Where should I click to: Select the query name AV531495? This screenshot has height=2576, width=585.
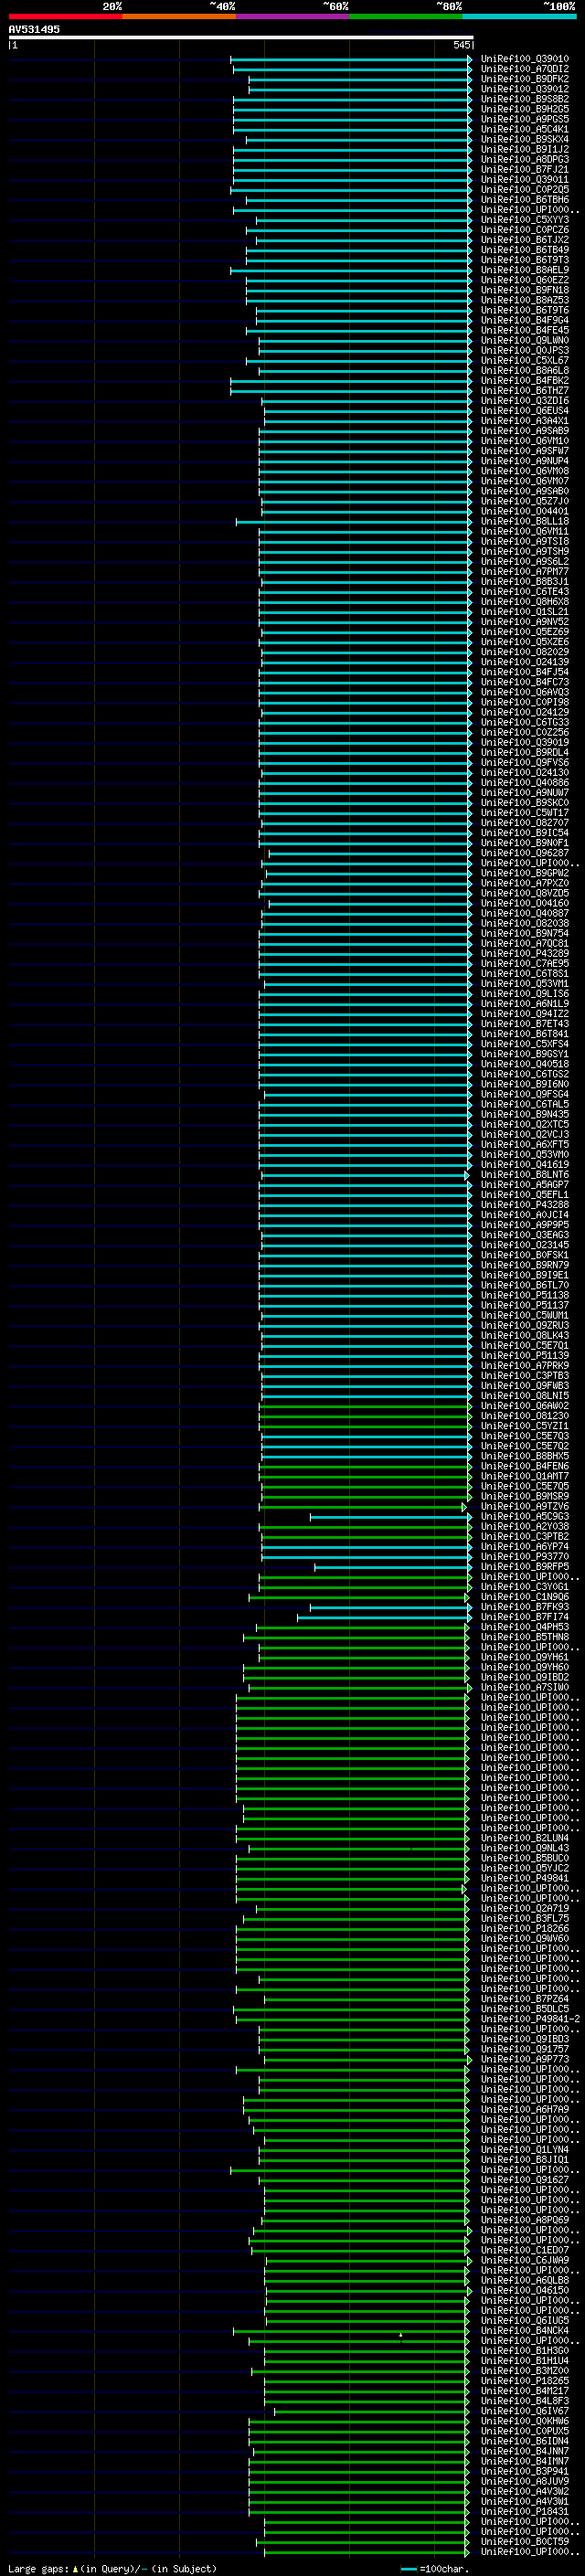tap(34, 29)
